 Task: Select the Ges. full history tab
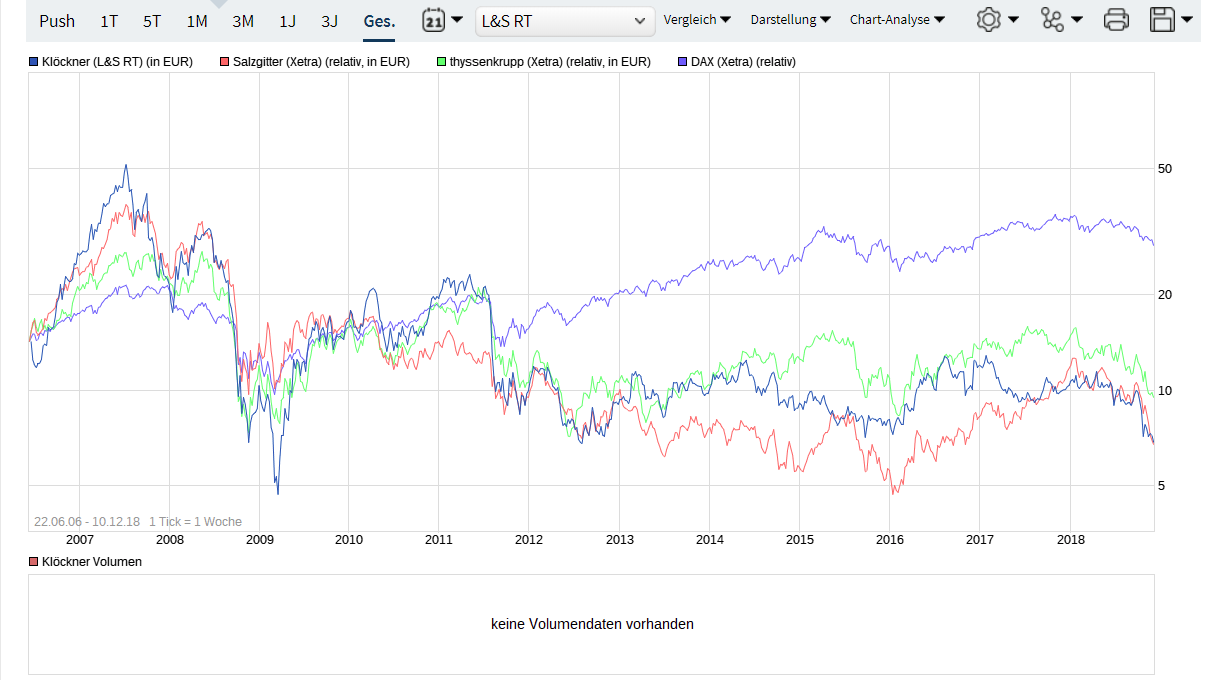tap(379, 21)
